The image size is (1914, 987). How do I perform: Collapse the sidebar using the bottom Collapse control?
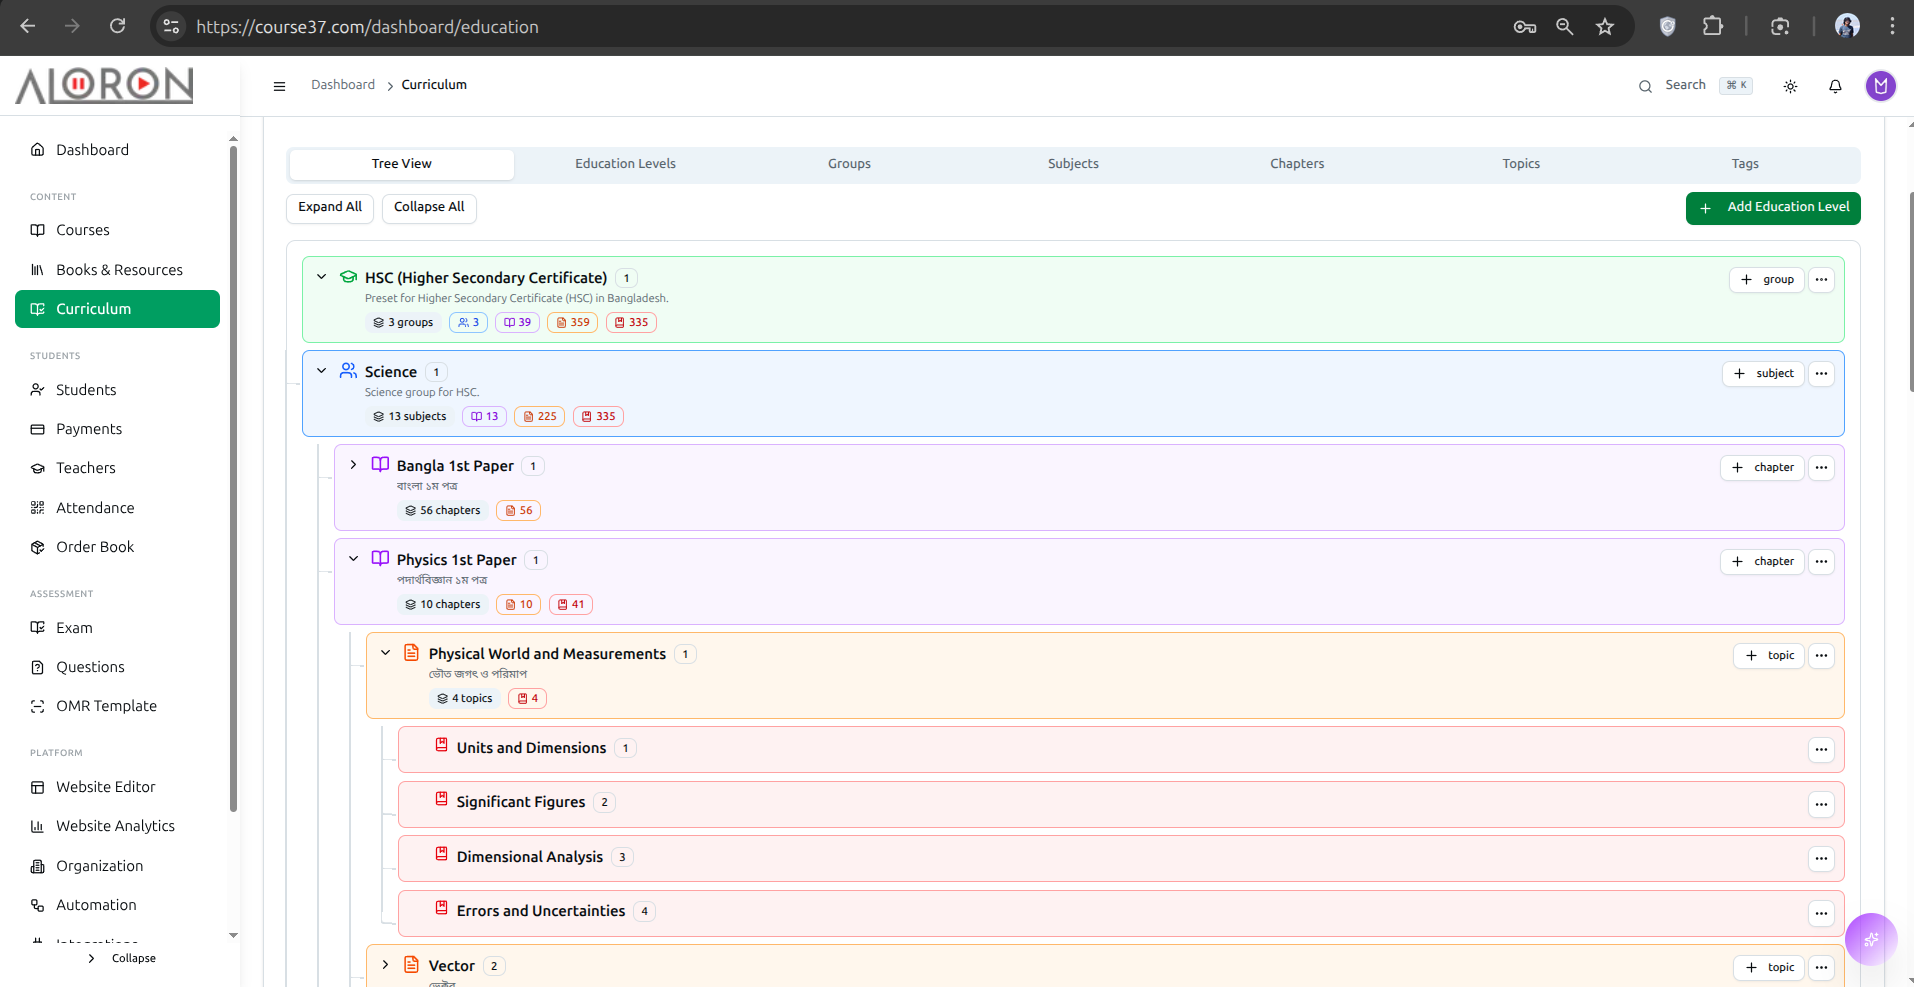pos(122,958)
